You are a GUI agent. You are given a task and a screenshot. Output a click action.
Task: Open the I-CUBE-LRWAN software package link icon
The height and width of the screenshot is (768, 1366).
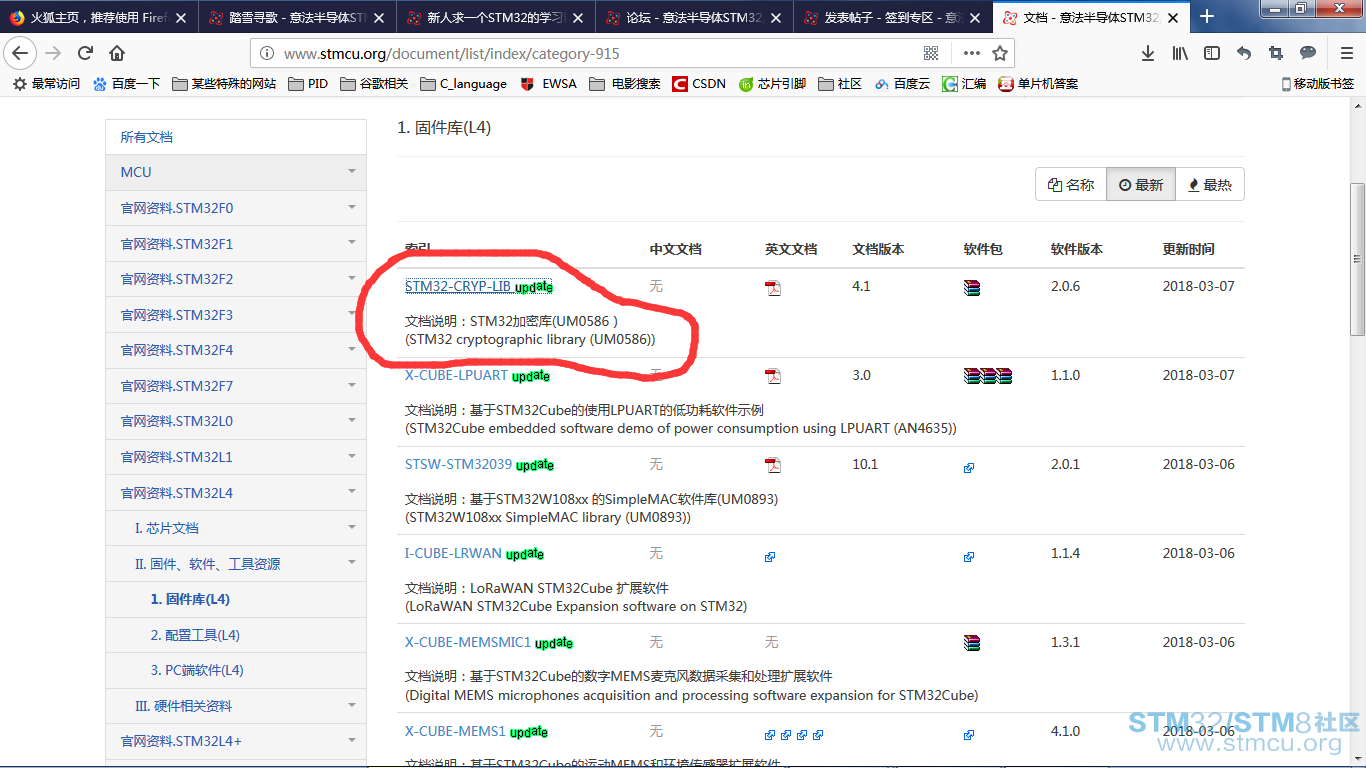pyautogui.click(x=969, y=556)
